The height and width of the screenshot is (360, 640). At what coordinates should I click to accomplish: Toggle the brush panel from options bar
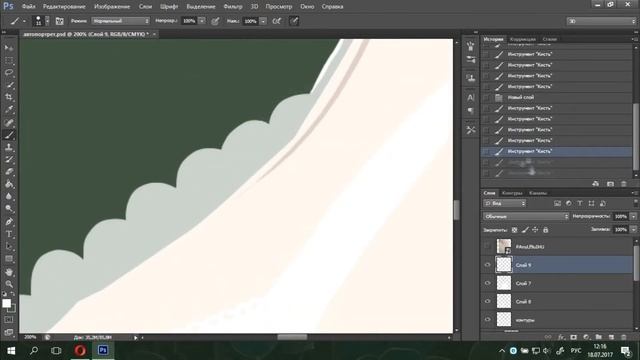click(60, 21)
